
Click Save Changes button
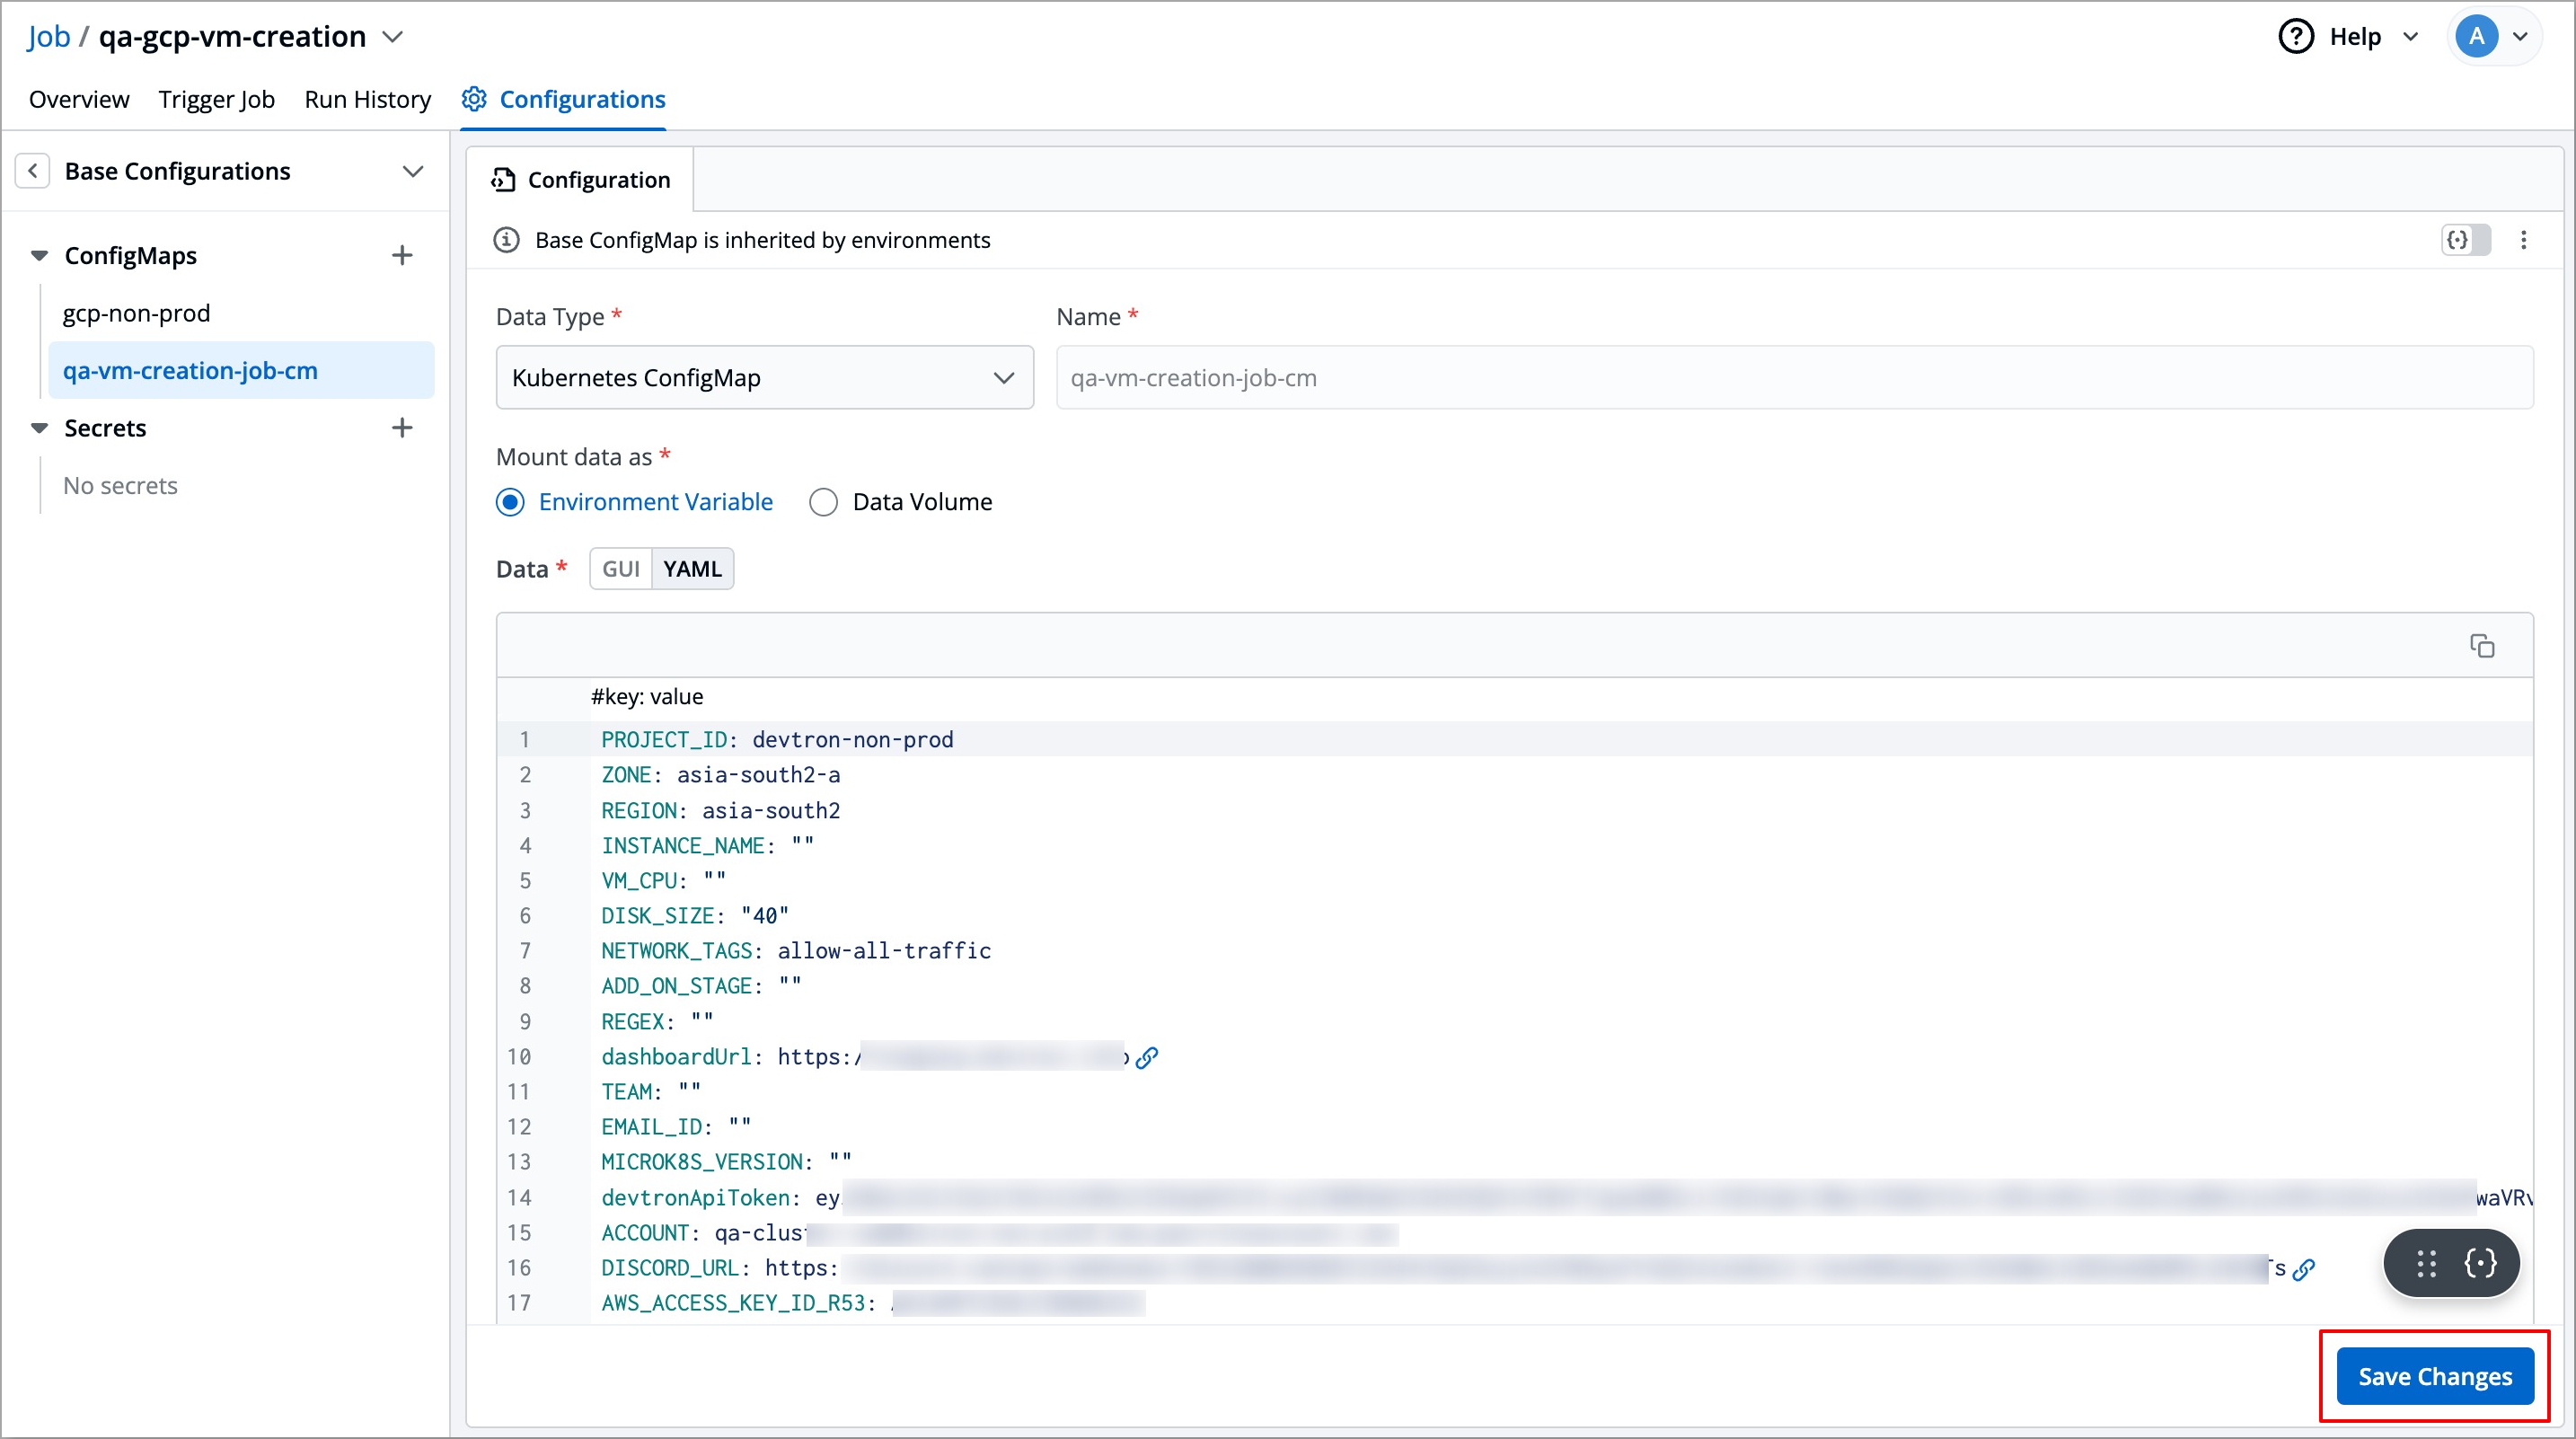pyautogui.click(x=2435, y=1377)
